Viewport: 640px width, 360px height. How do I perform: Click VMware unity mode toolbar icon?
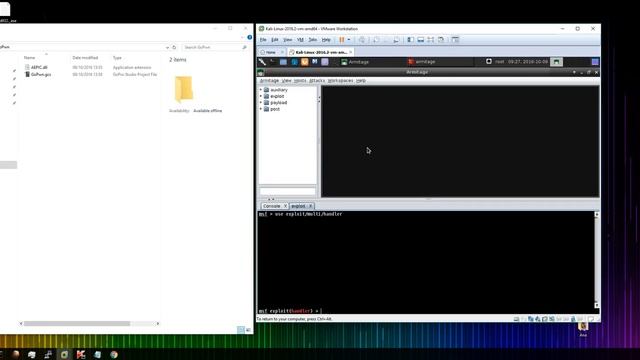click(x=441, y=40)
